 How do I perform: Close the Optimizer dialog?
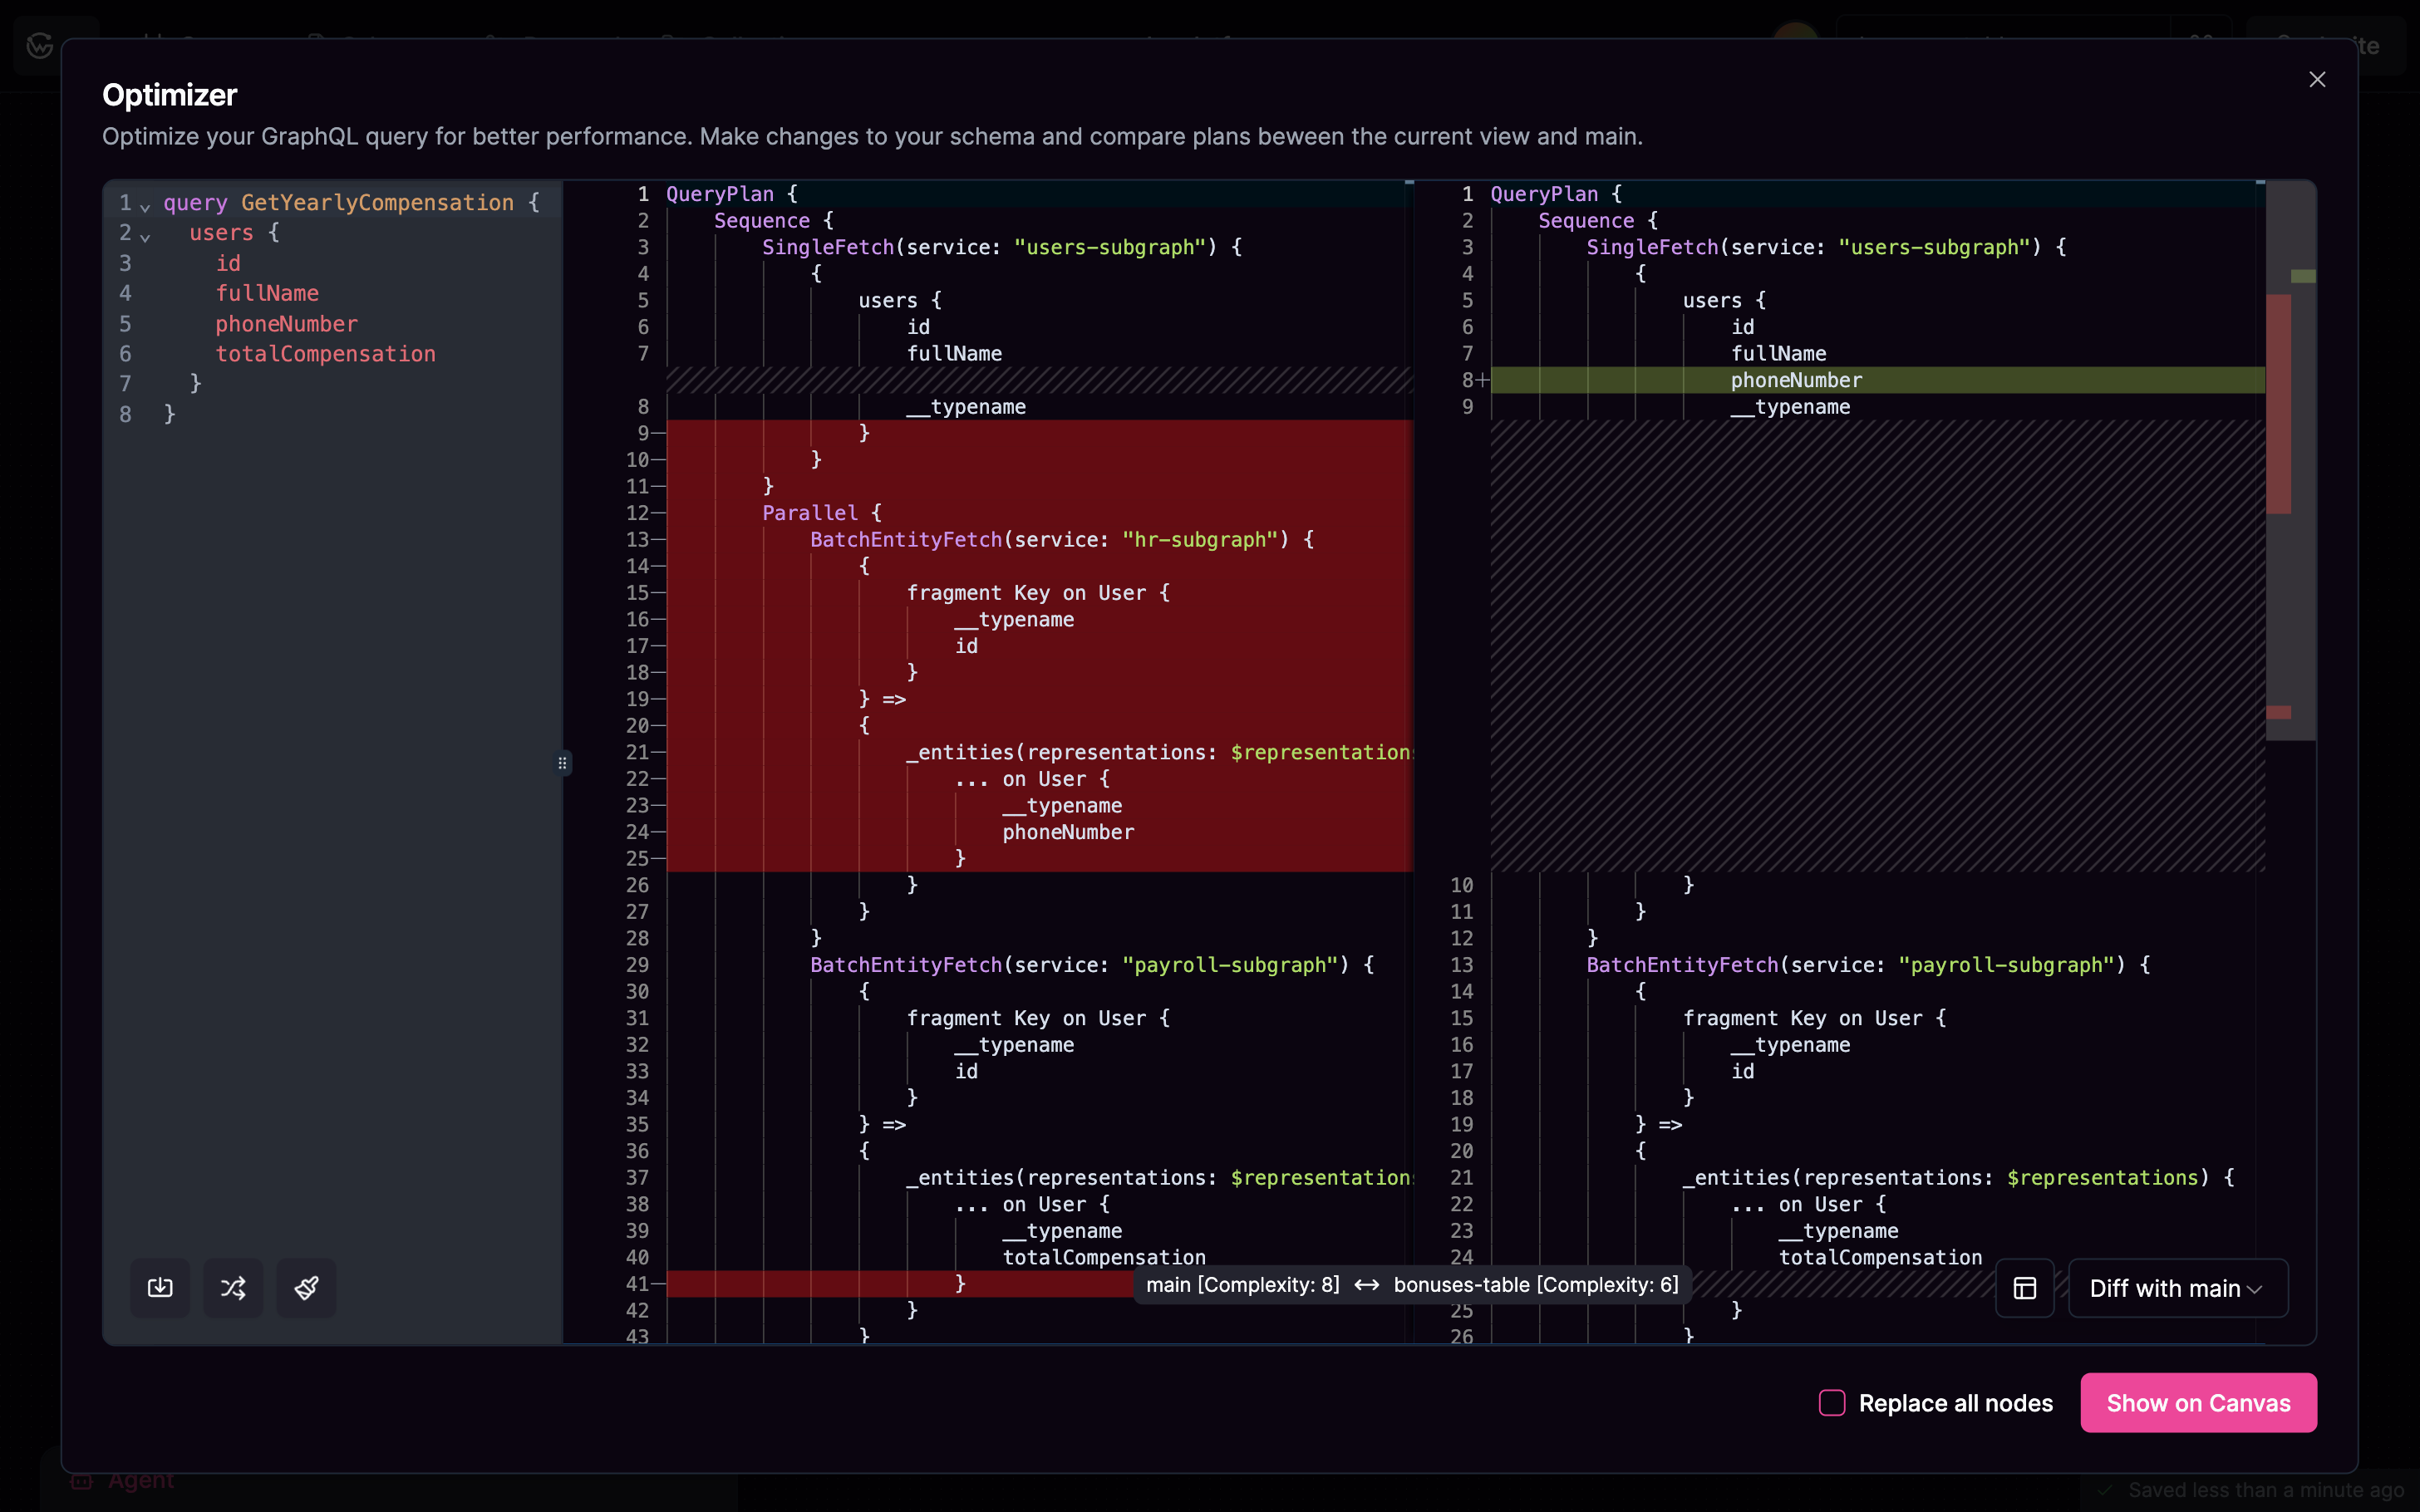pos(2317,79)
